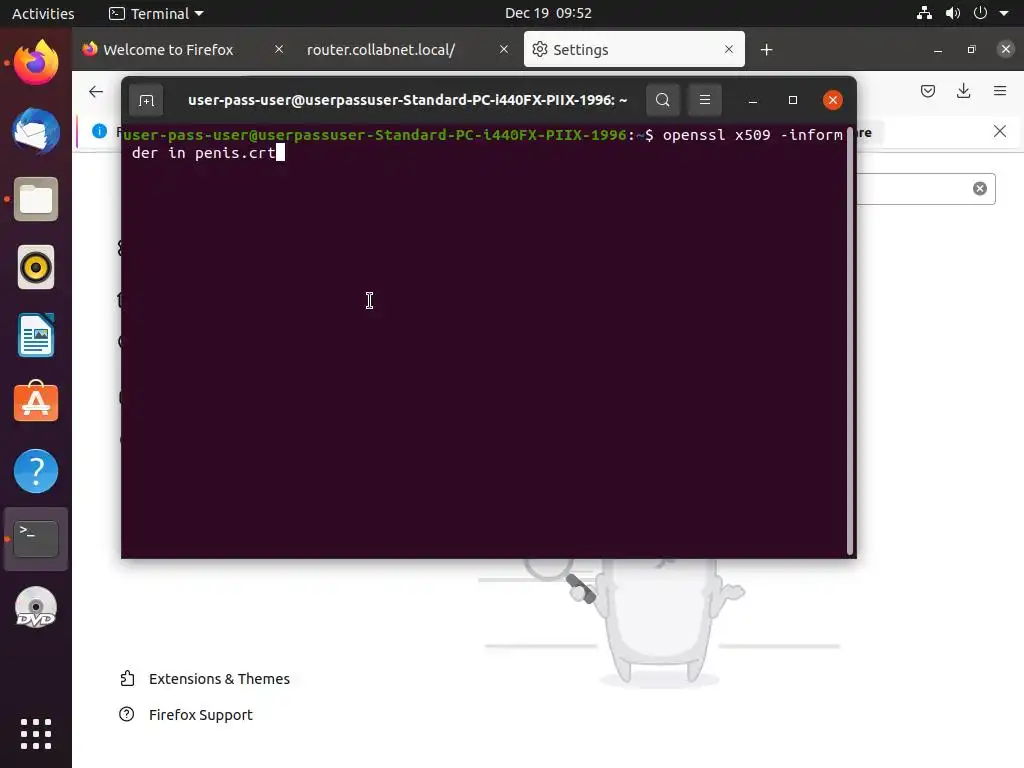
Task: Show Applications grid in the dock
Action: click(x=36, y=734)
